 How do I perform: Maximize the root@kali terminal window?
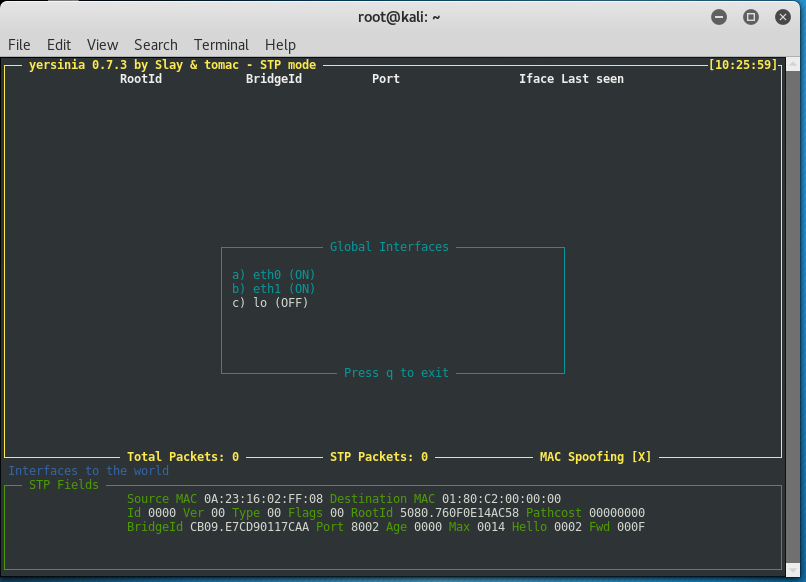coord(750,17)
